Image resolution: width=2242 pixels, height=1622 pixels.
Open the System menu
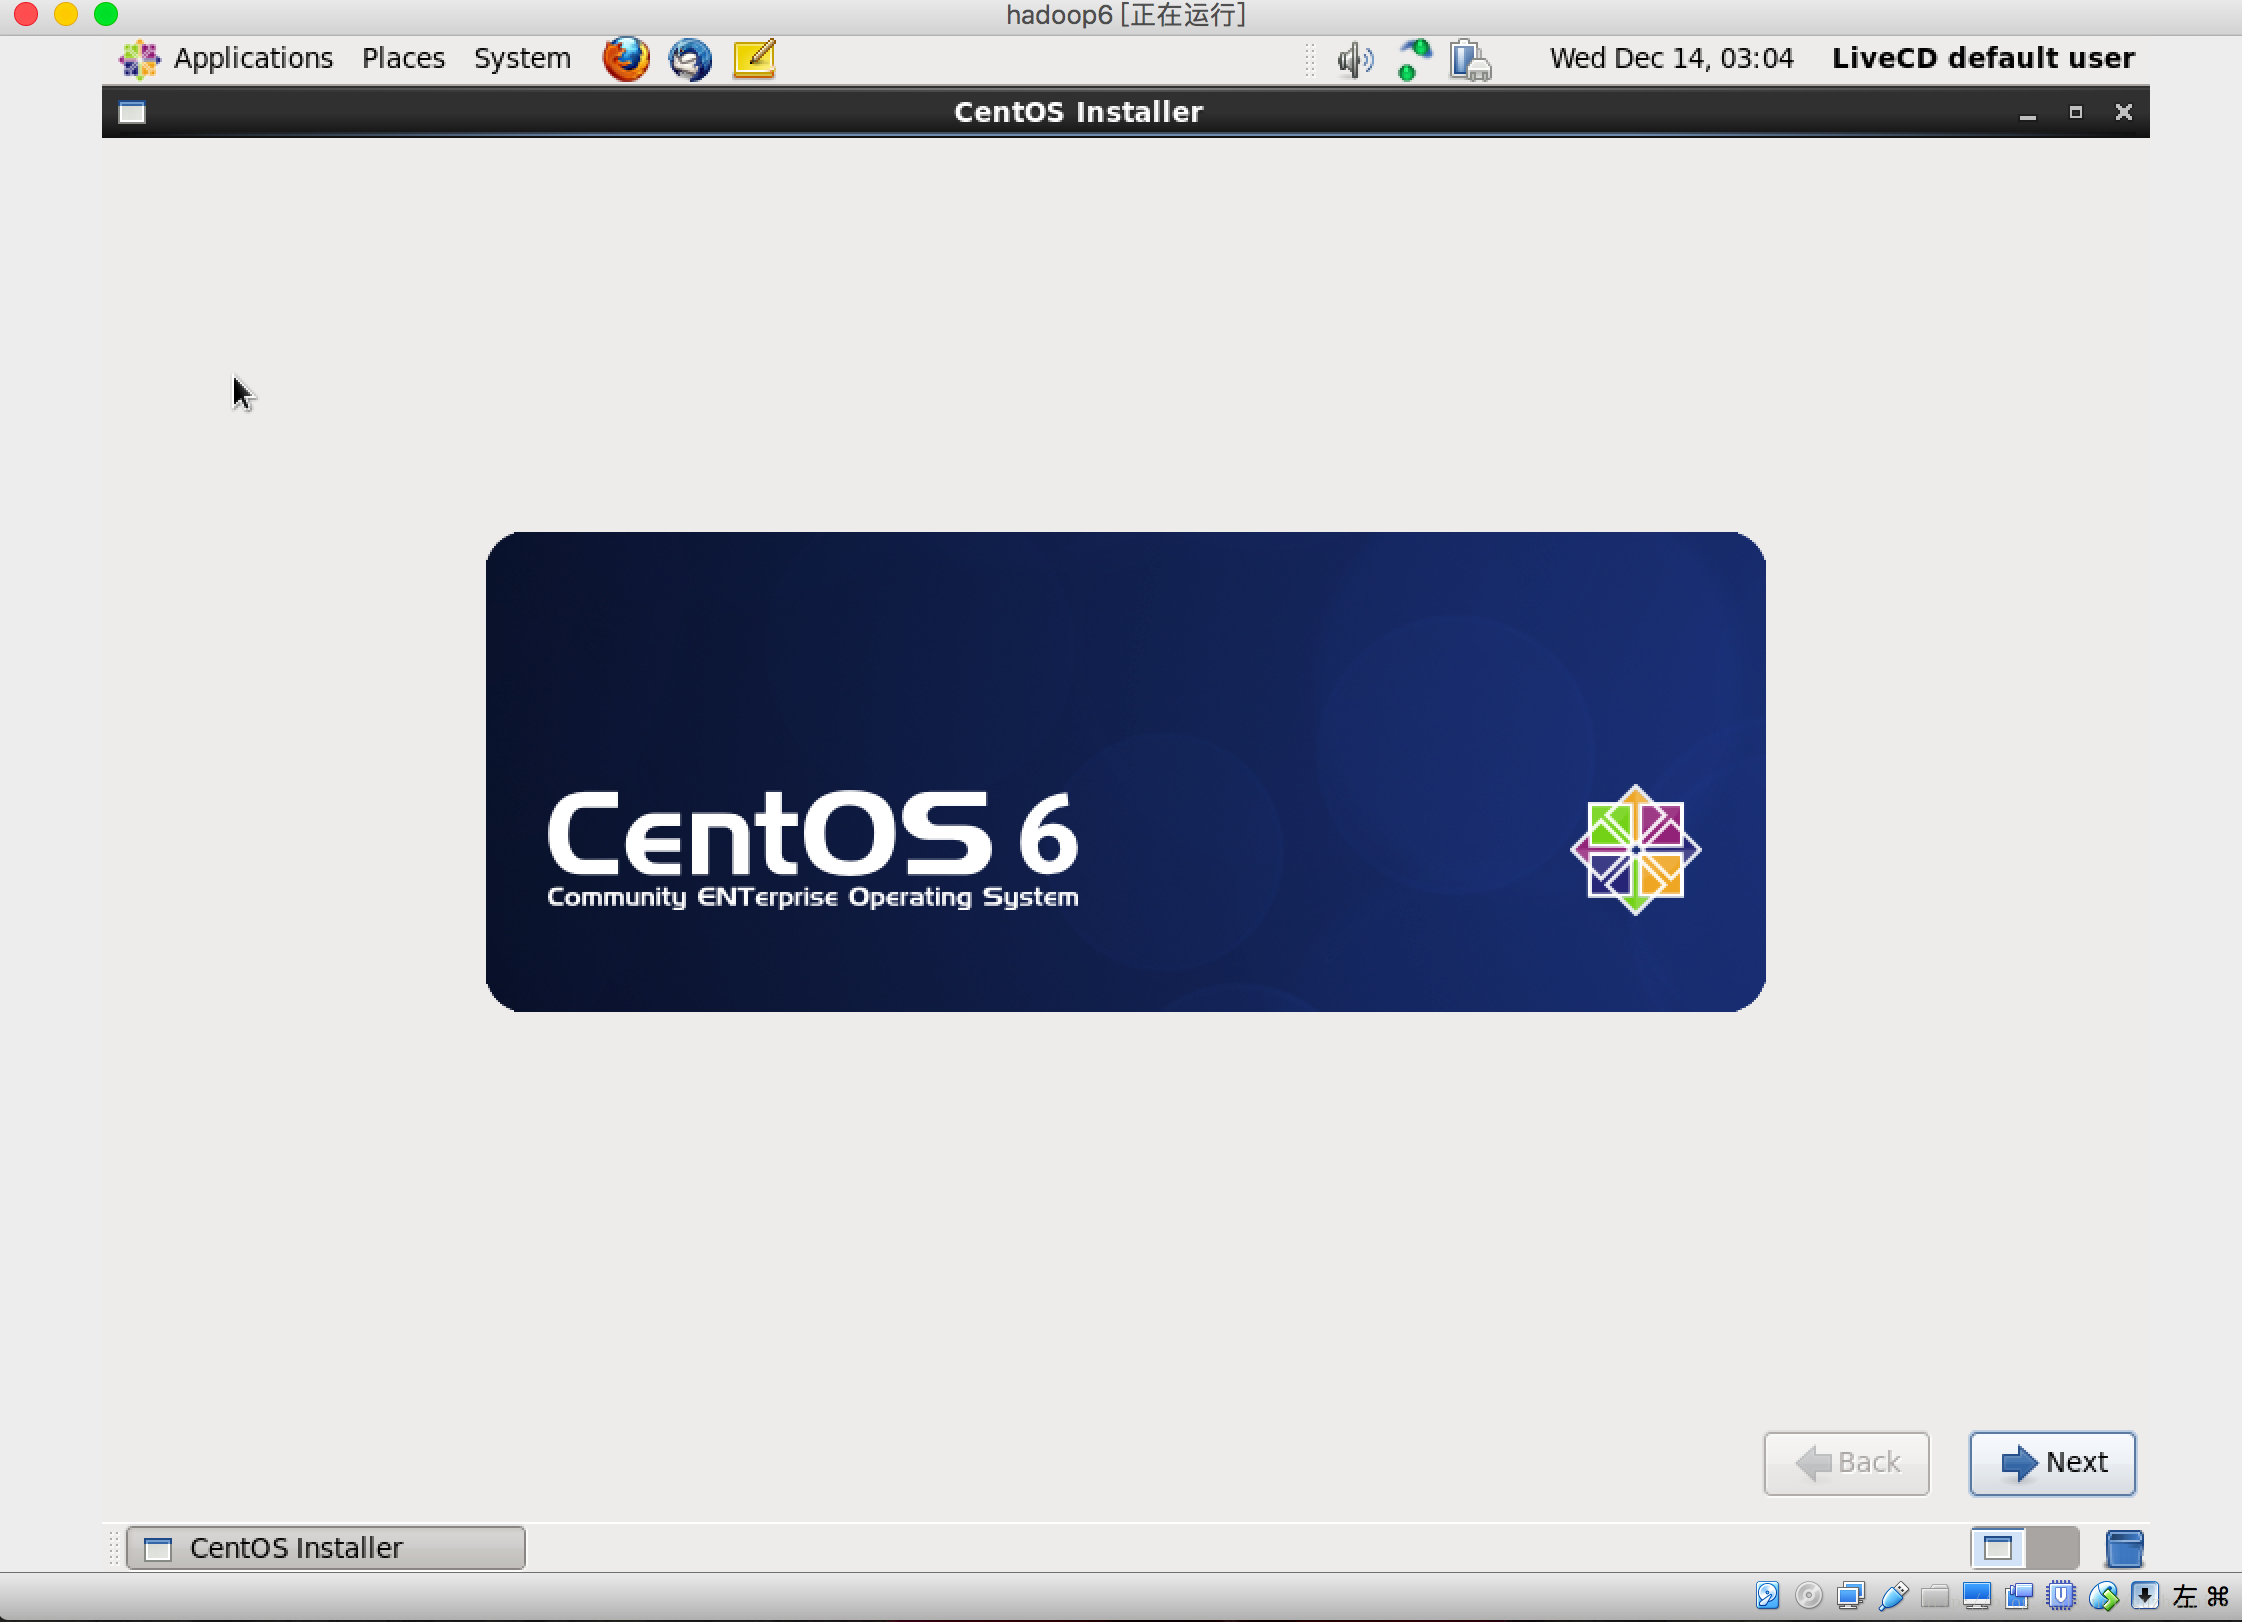[x=522, y=59]
